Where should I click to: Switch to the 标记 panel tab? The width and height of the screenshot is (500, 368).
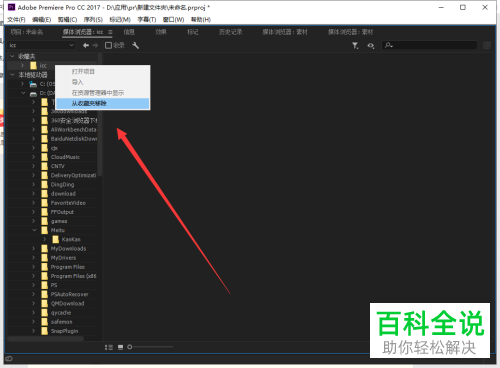tap(193, 32)
